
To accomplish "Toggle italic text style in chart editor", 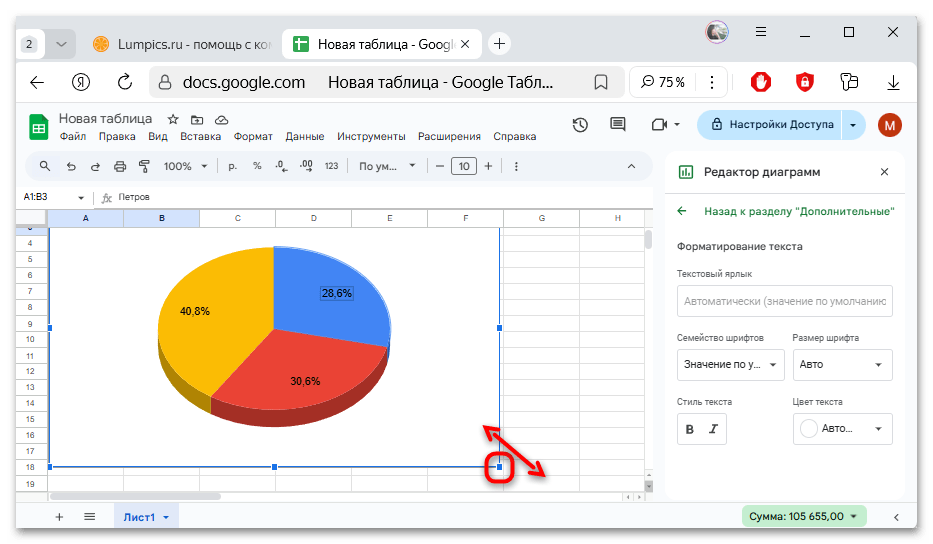I will pos(714,429).
